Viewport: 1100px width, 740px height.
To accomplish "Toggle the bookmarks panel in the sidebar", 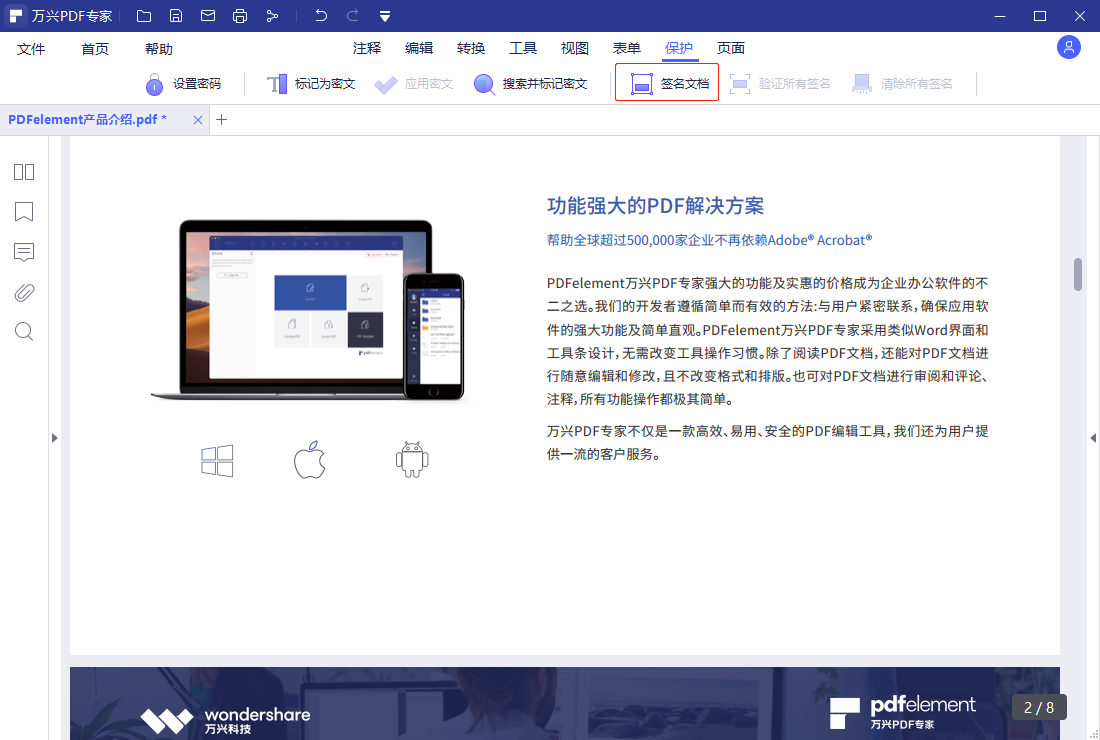I will pyautogui.click(x=23, y=212).
